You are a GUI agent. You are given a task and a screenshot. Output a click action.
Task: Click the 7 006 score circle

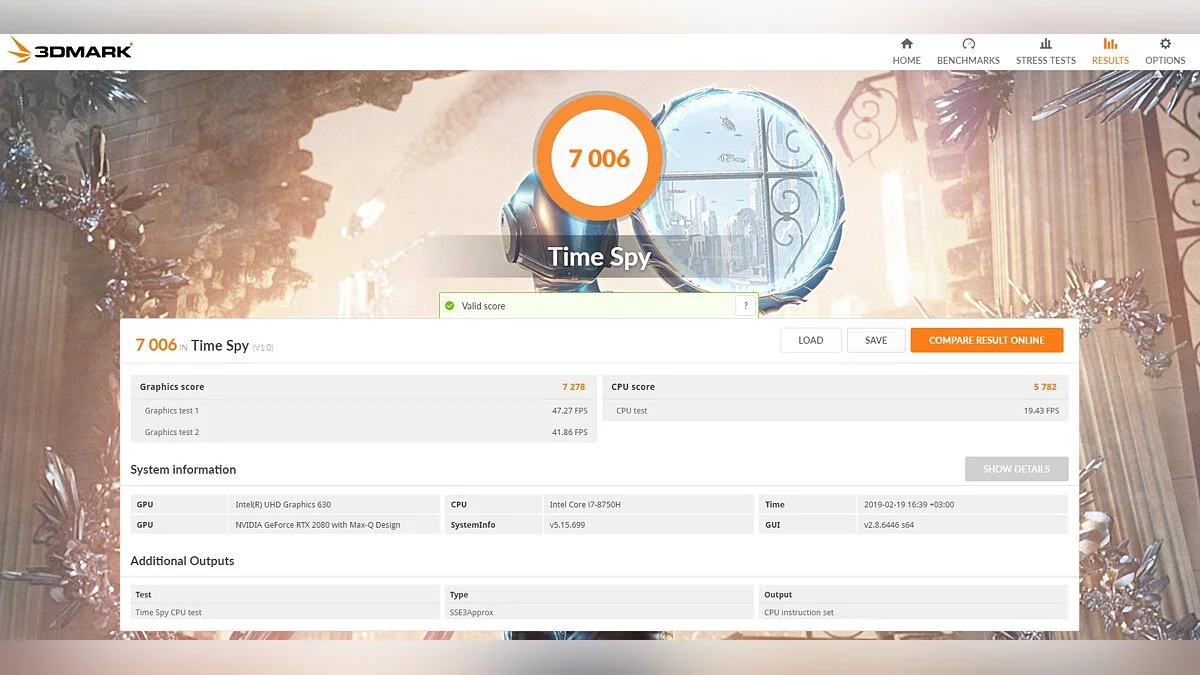point(599,158)
